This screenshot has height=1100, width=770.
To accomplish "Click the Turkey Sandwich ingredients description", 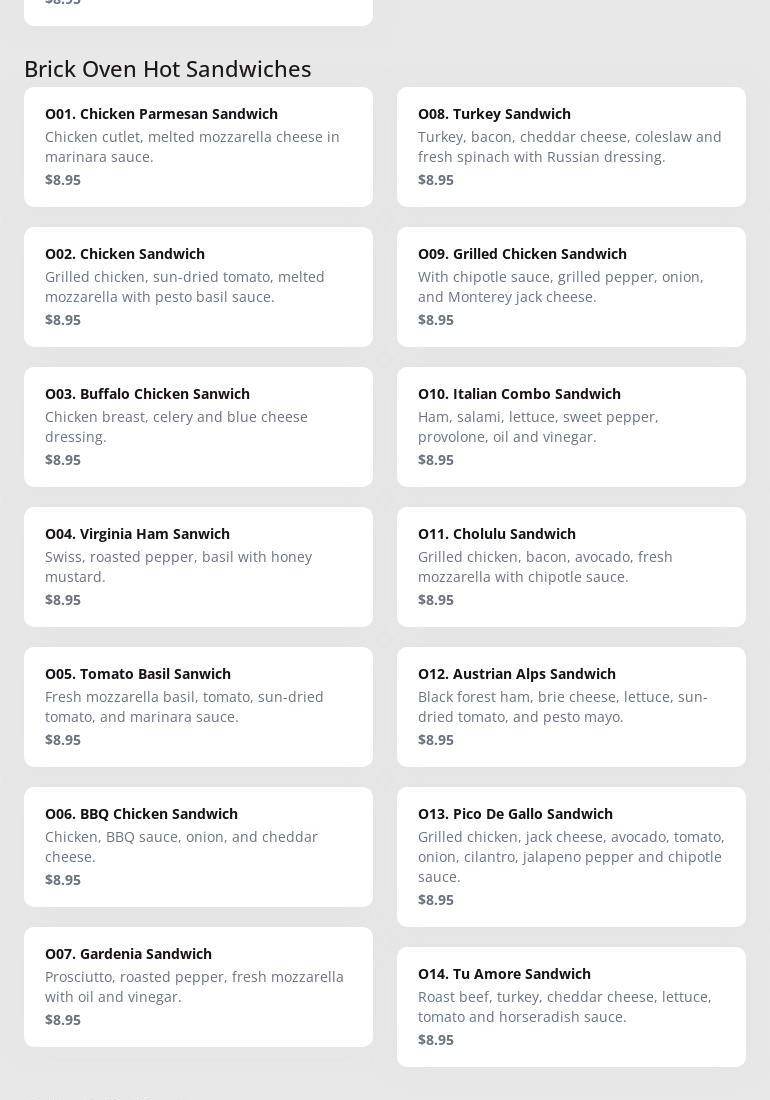I will click(x=569, y=147).
